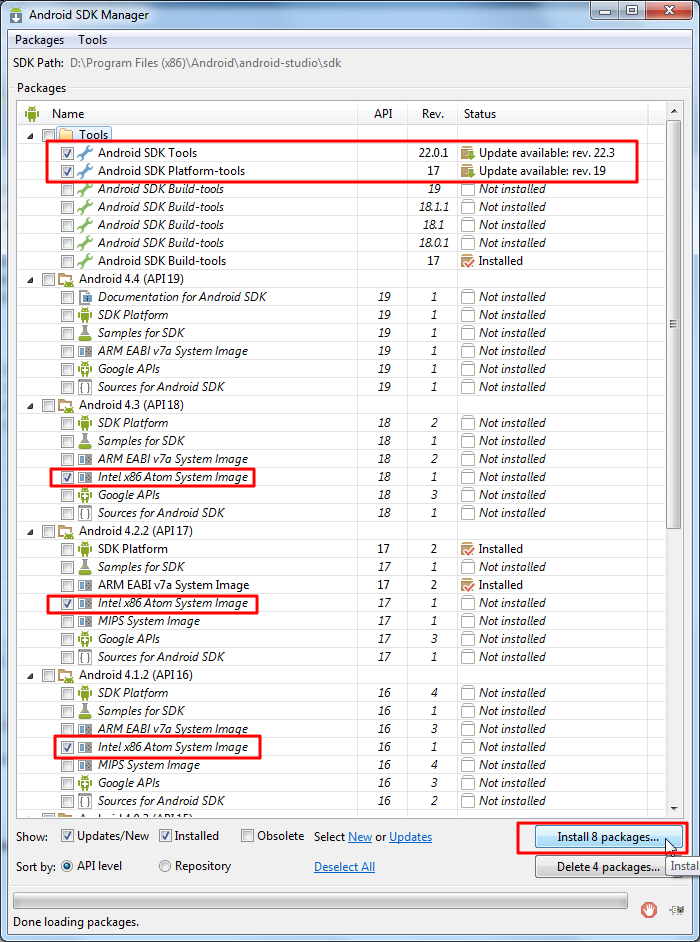The width and height of the screenshot is (700, 942).
Task: Click Delete 4 packages button
Action: pyautogui.click(x=608, y=867)
